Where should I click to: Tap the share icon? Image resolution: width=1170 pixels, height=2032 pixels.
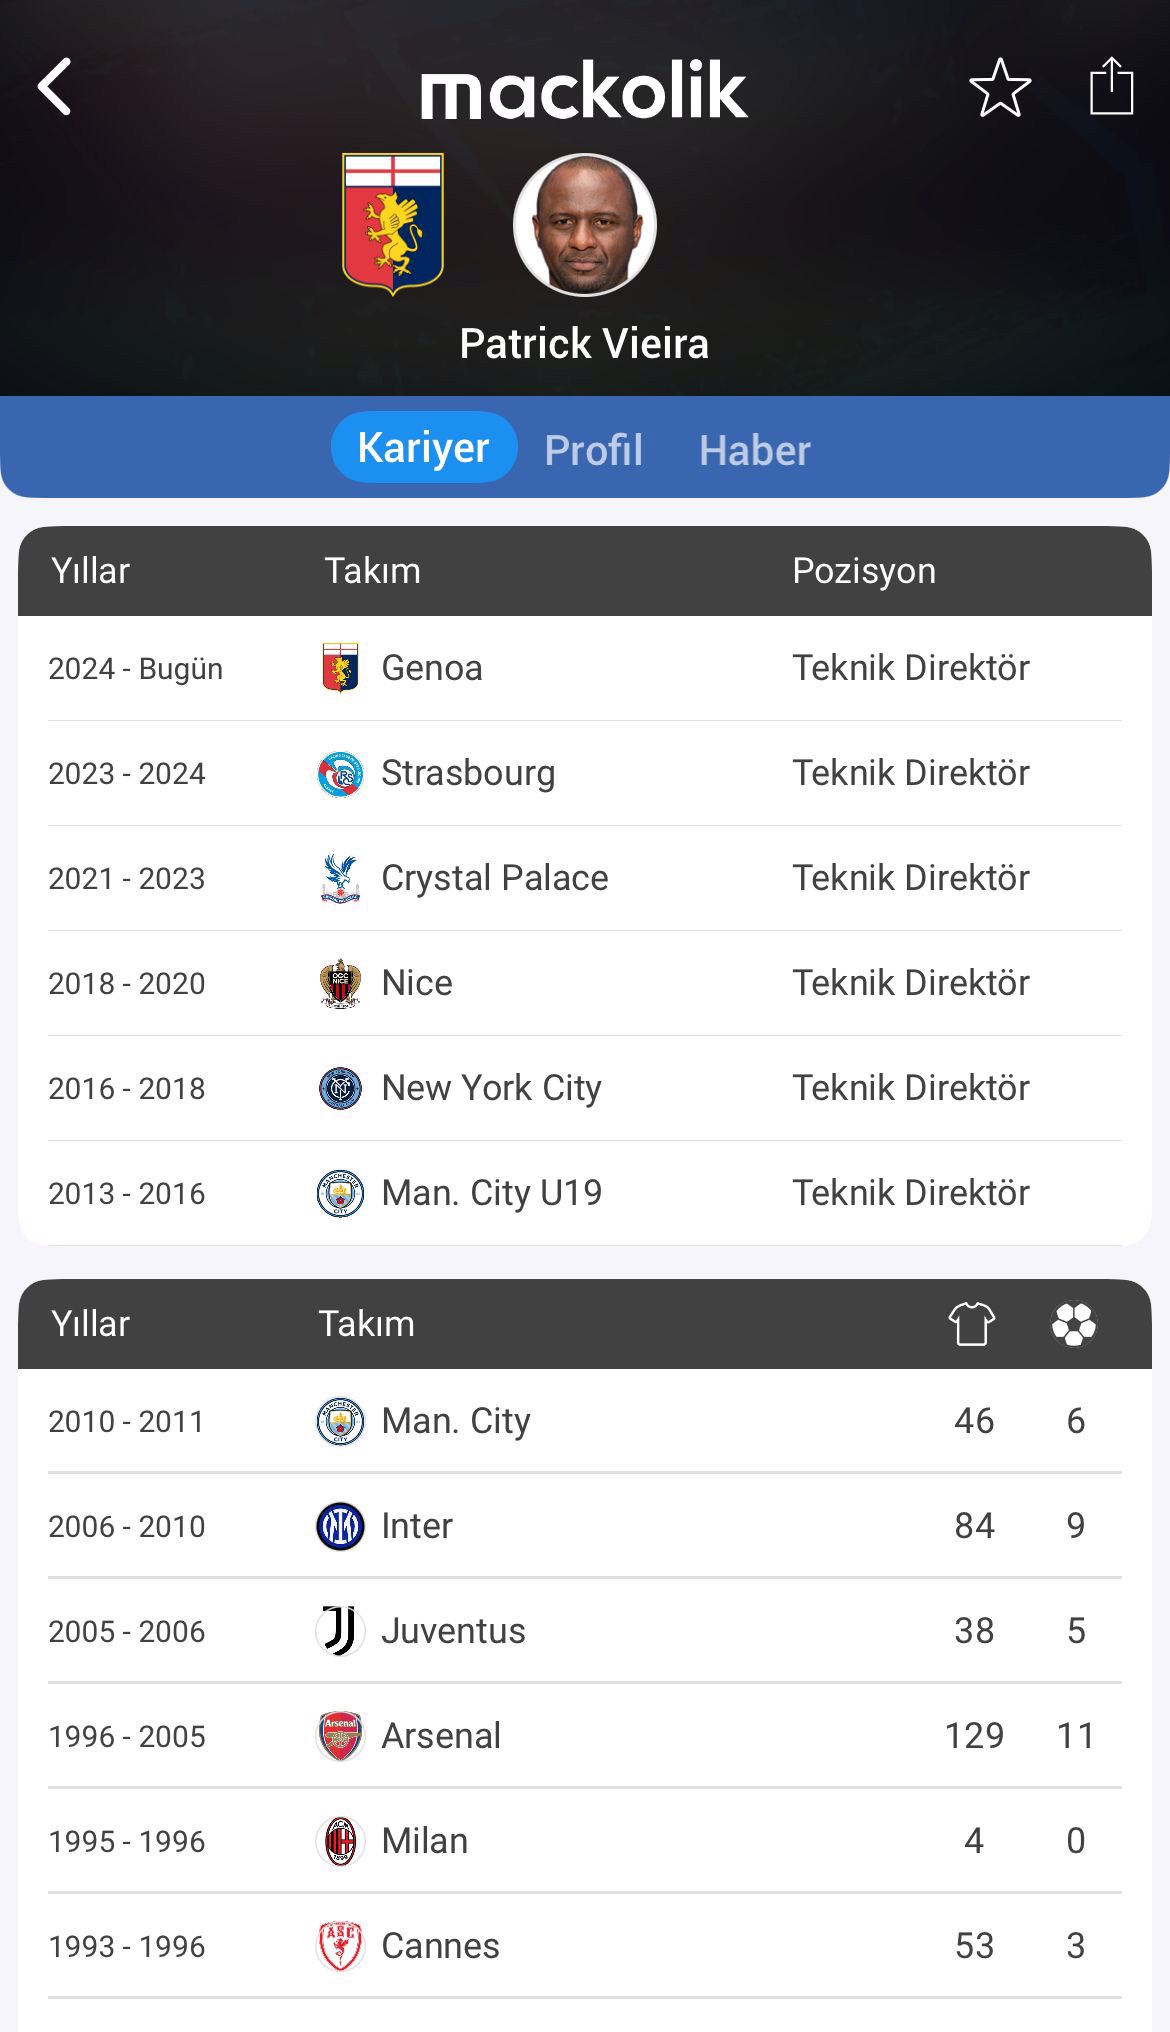(x=1111, y=87)
